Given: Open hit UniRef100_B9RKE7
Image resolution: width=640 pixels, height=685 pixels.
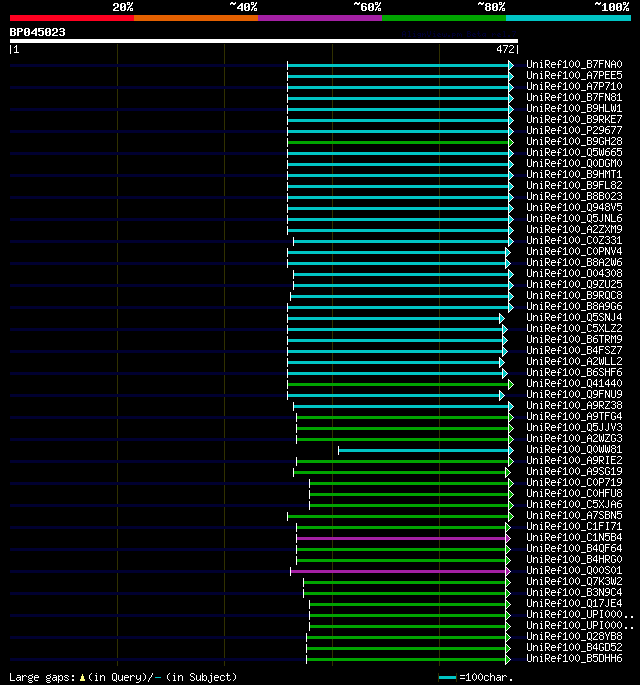Looking at the screenshot, I should coord(574,120).
